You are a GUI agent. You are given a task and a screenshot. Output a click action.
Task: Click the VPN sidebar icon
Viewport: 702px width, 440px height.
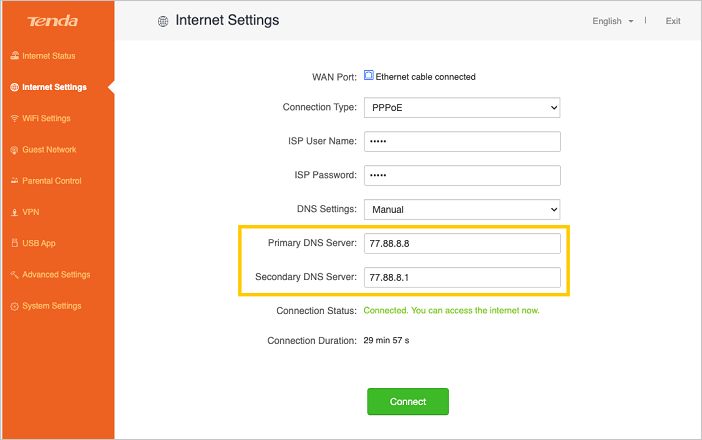click(x=14, y=212)
